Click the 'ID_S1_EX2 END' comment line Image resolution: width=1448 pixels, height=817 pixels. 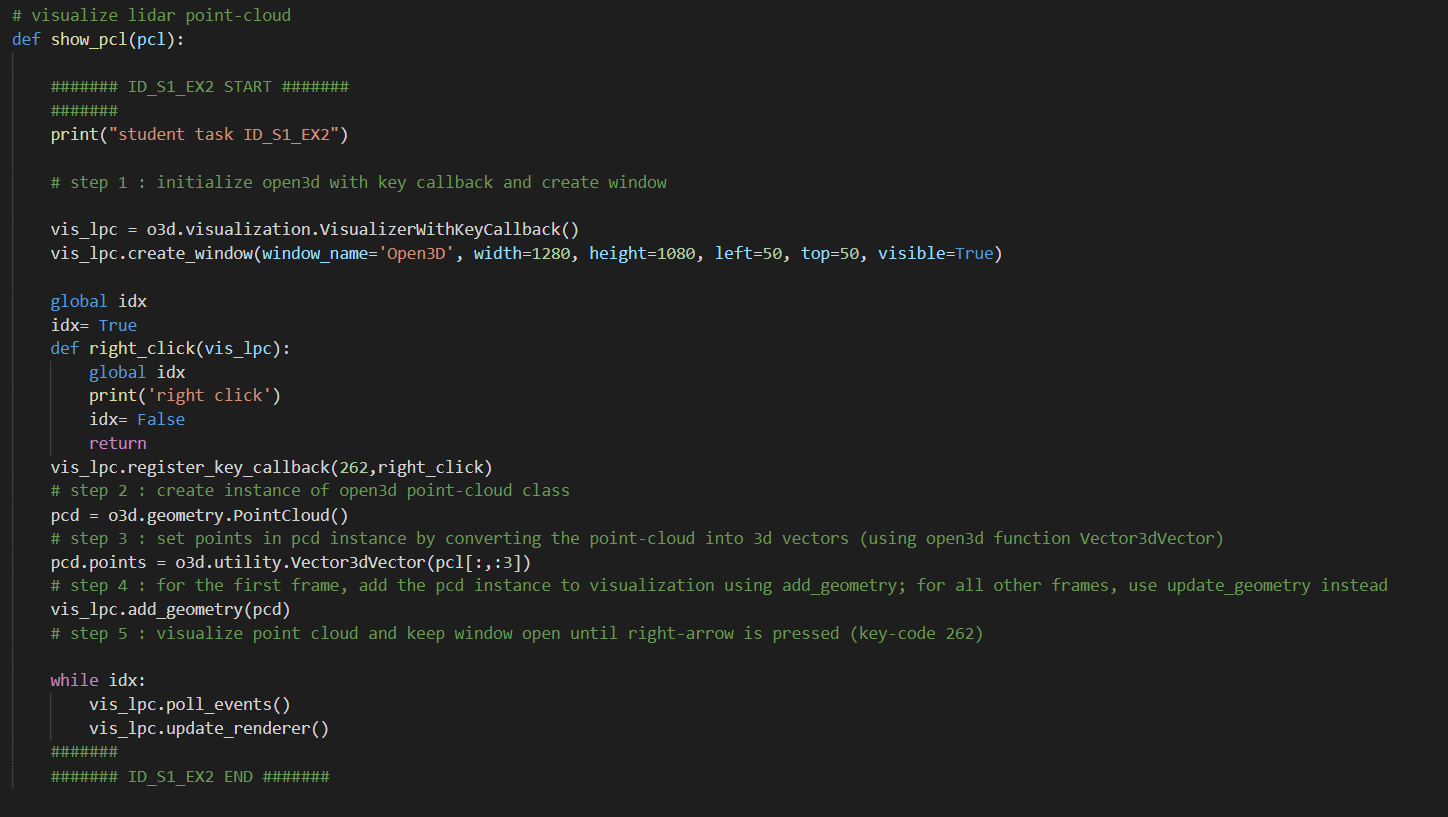(x=190, y=777)
